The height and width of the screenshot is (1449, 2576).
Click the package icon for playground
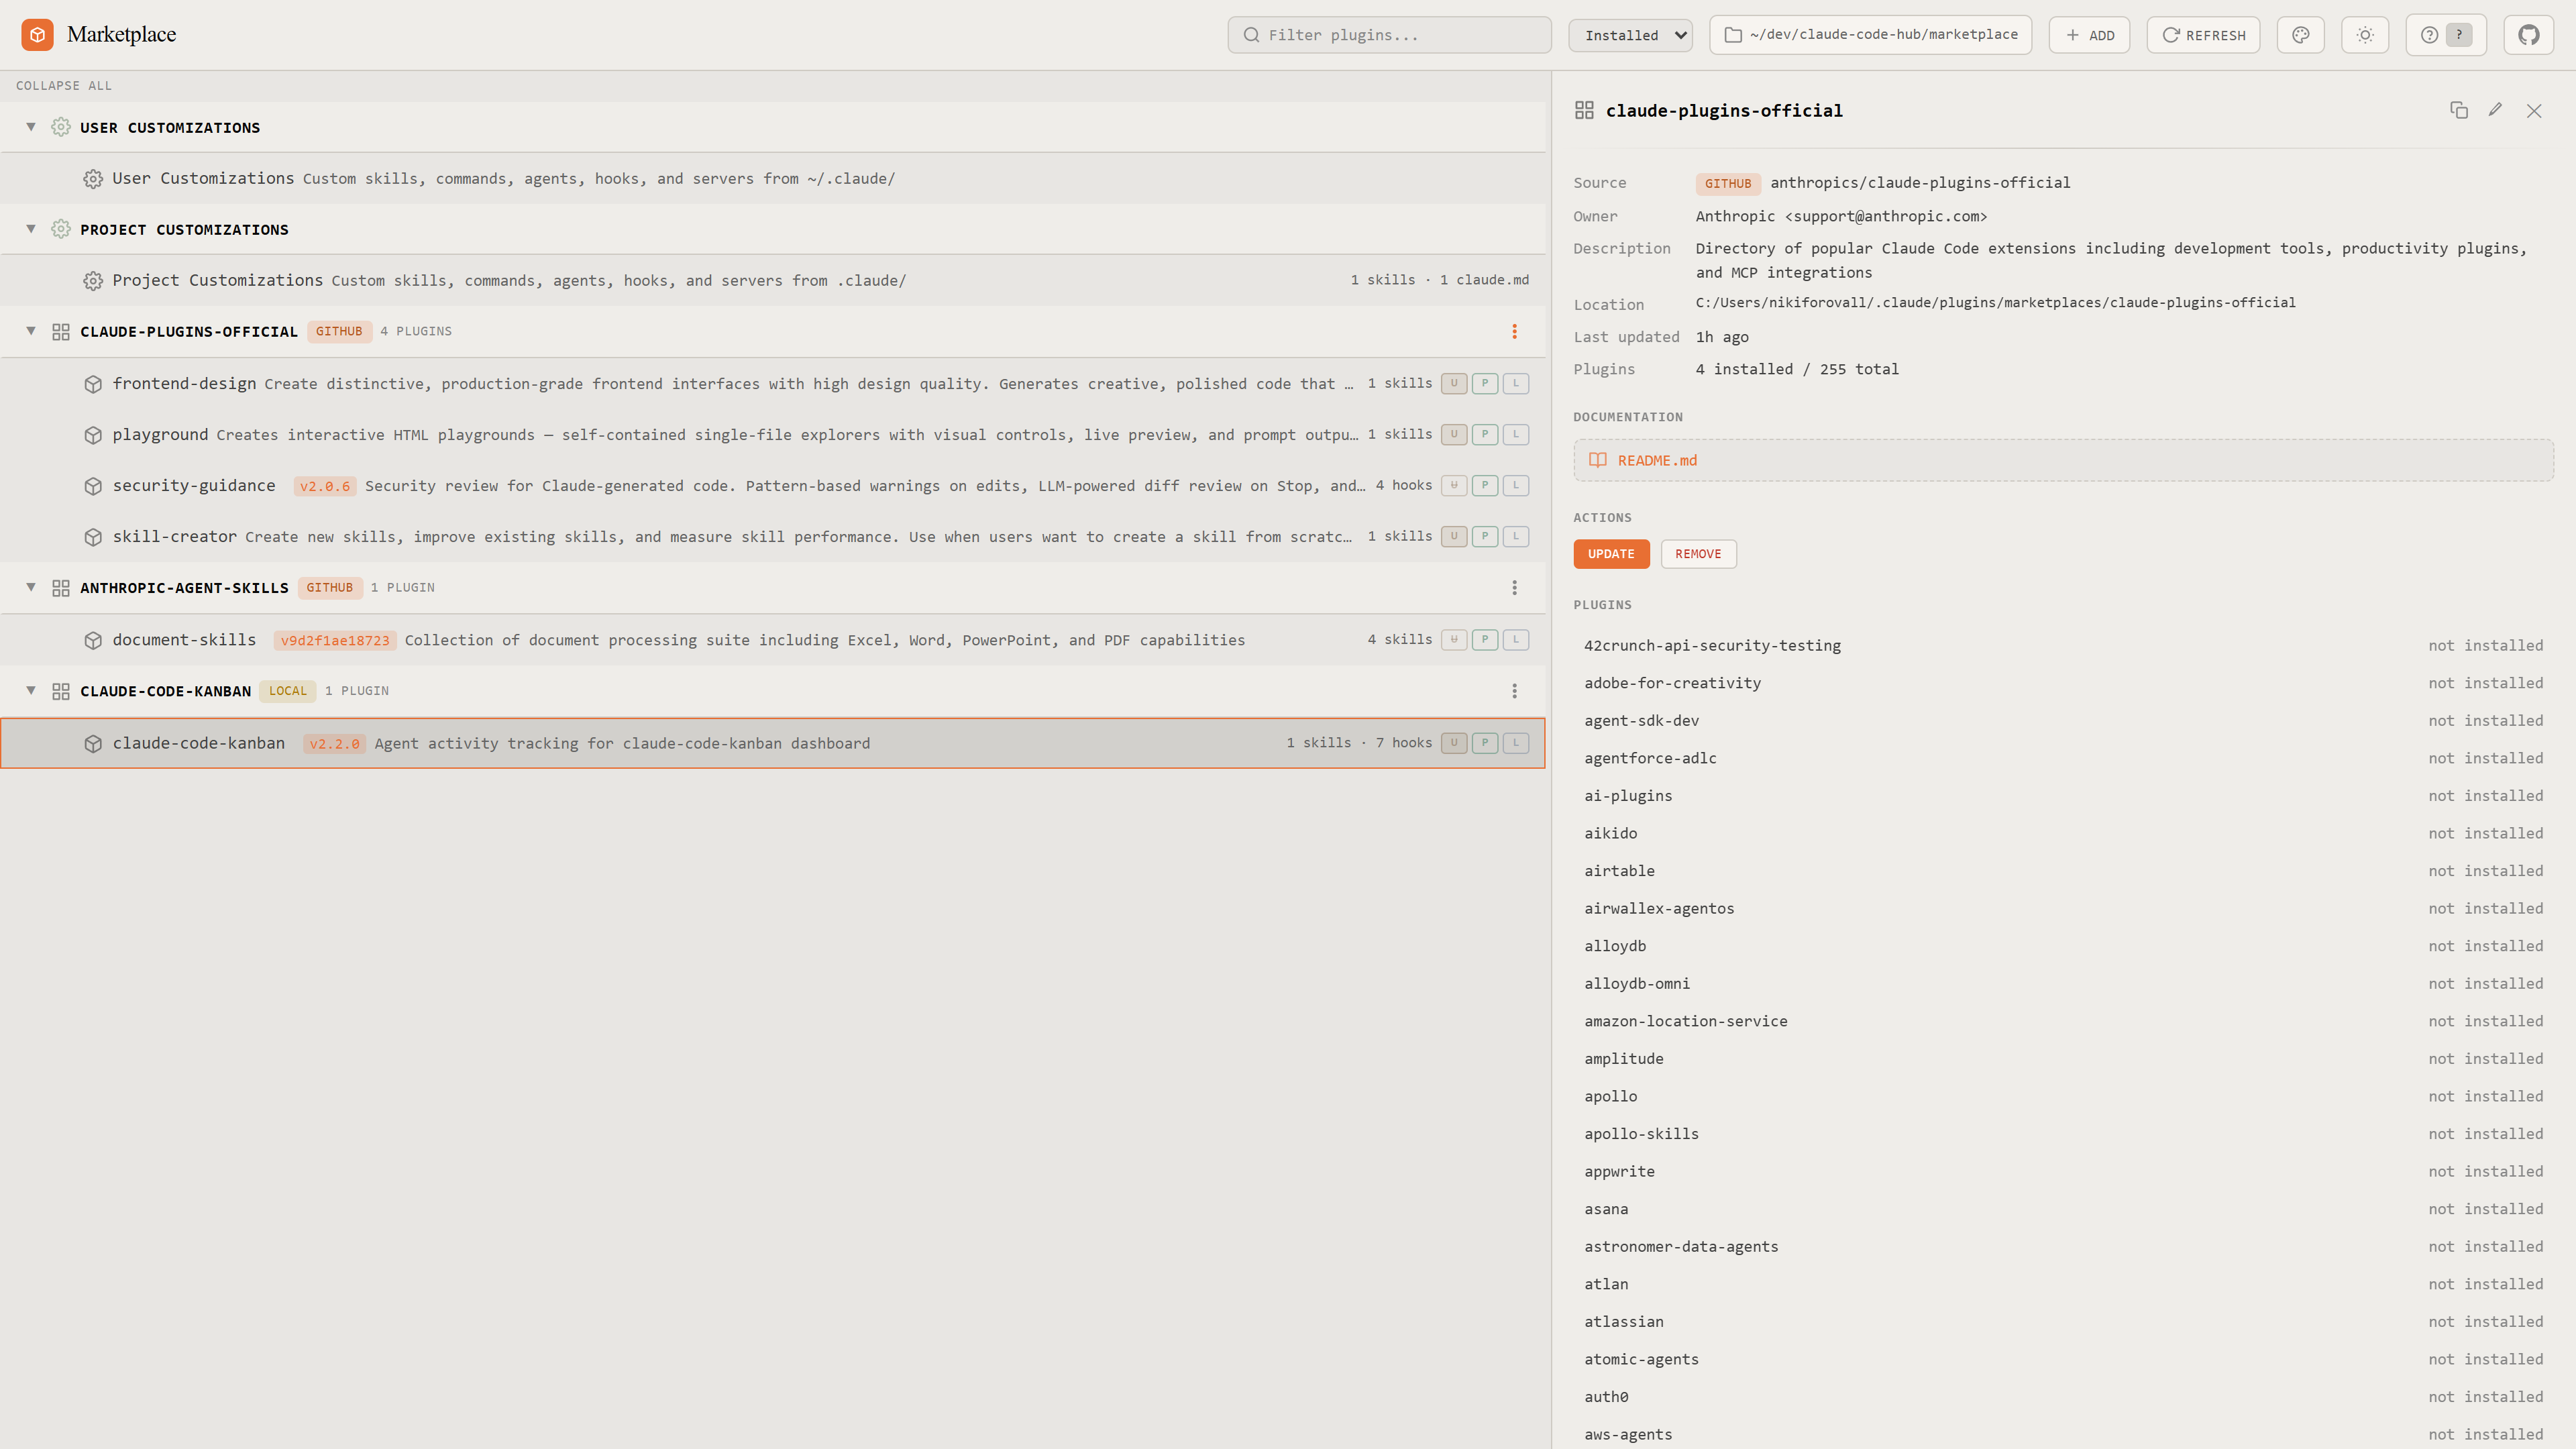tap(93, 435)
